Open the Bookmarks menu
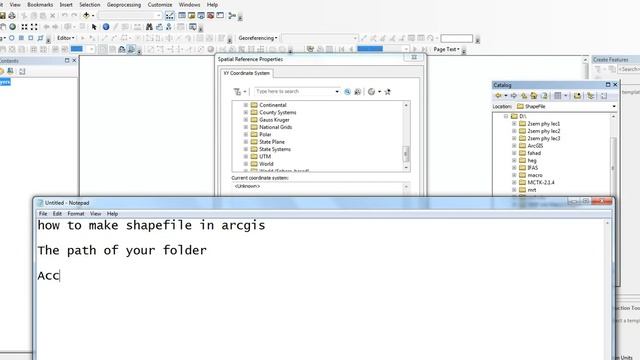 [40, 5]
